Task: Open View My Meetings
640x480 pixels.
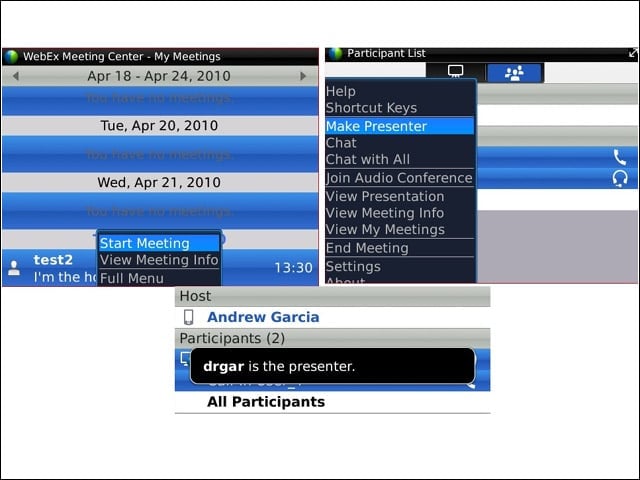Action: [400, 229]
